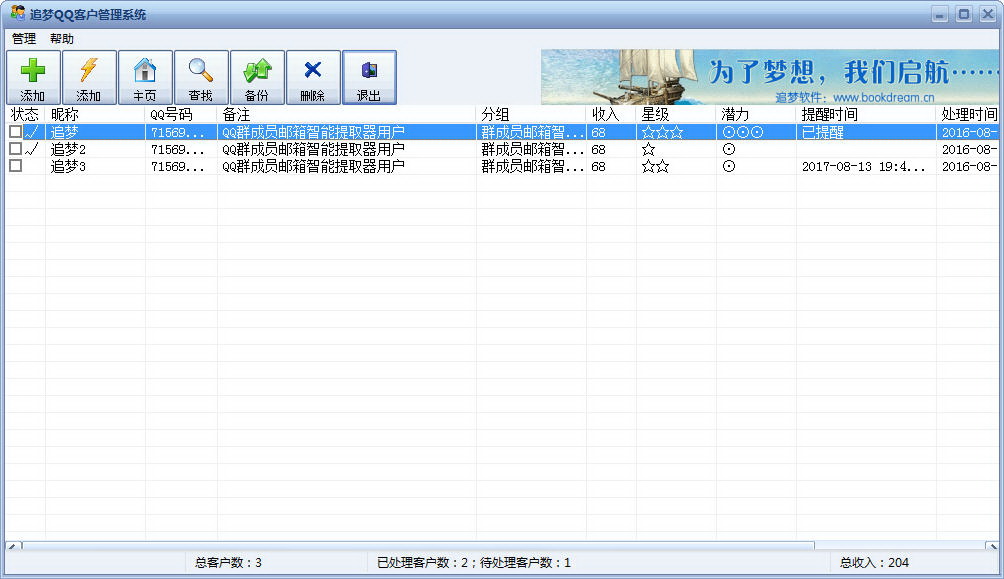Click the 退出 exit toolbar button
This screenshot has height=579, width=1004.
[x=369, y=77]
